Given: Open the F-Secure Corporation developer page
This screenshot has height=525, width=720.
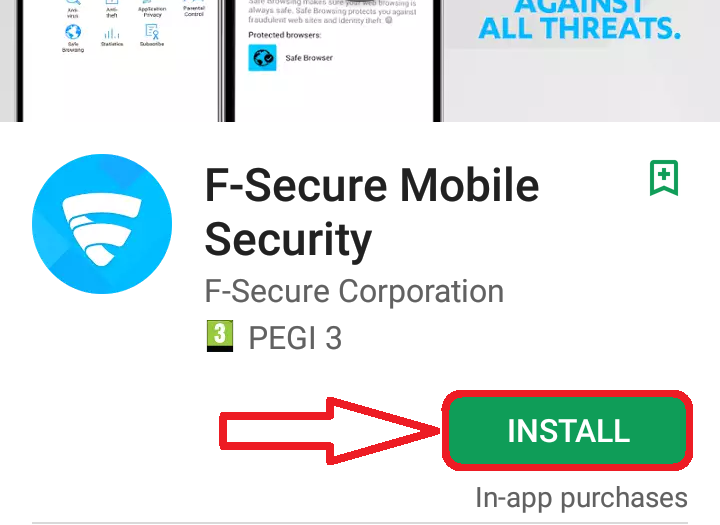Looking at the screenshot, I should click(354, 292).
